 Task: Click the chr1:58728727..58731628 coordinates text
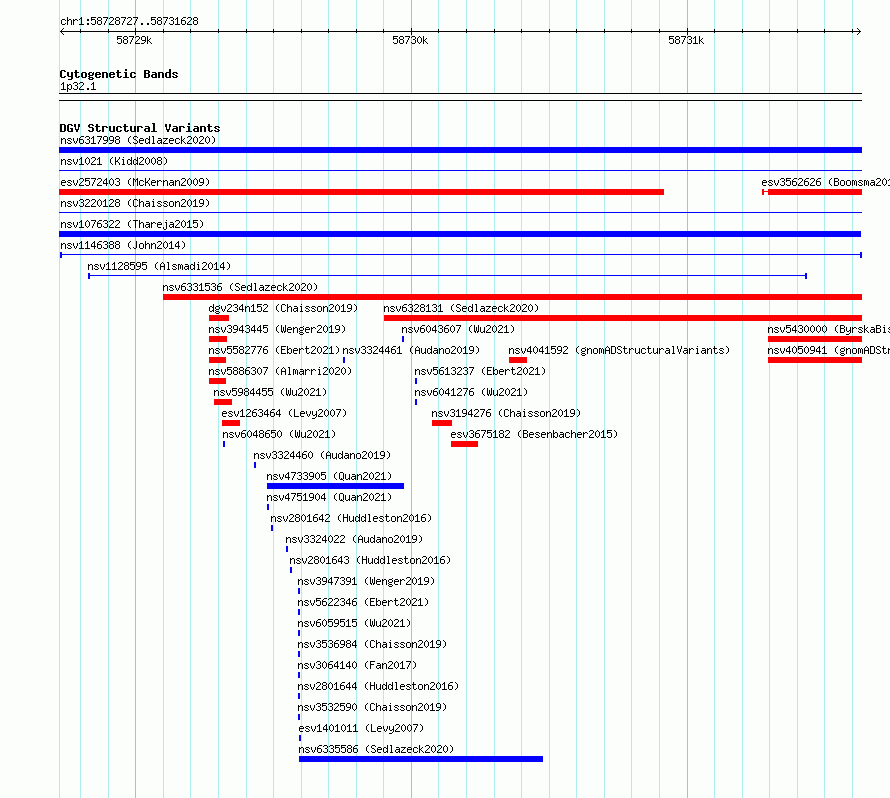[129, 22]
